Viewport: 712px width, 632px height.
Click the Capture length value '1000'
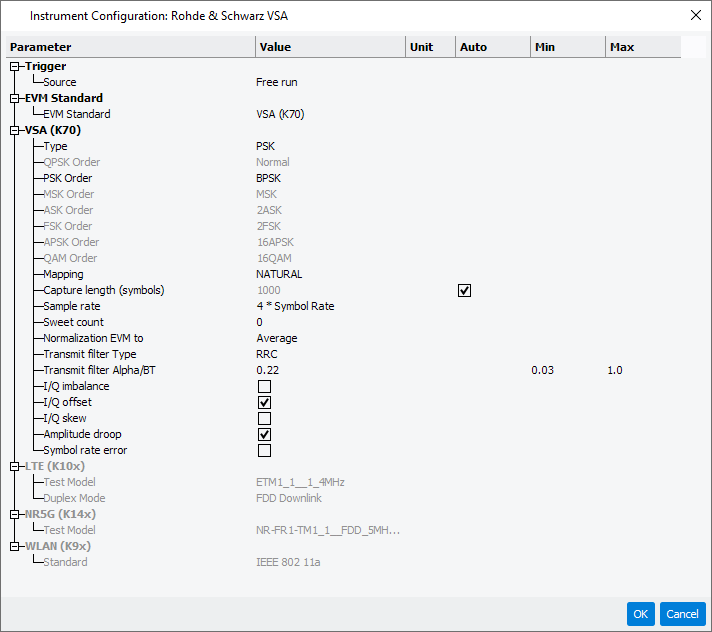coord(269,290)
